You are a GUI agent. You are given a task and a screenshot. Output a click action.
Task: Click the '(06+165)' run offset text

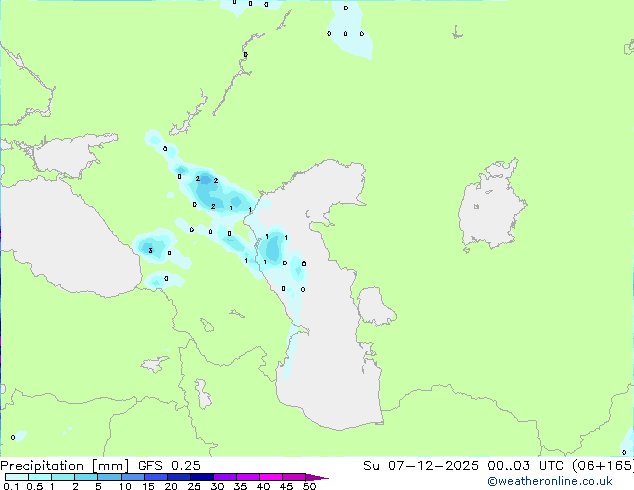coord(603,466)
